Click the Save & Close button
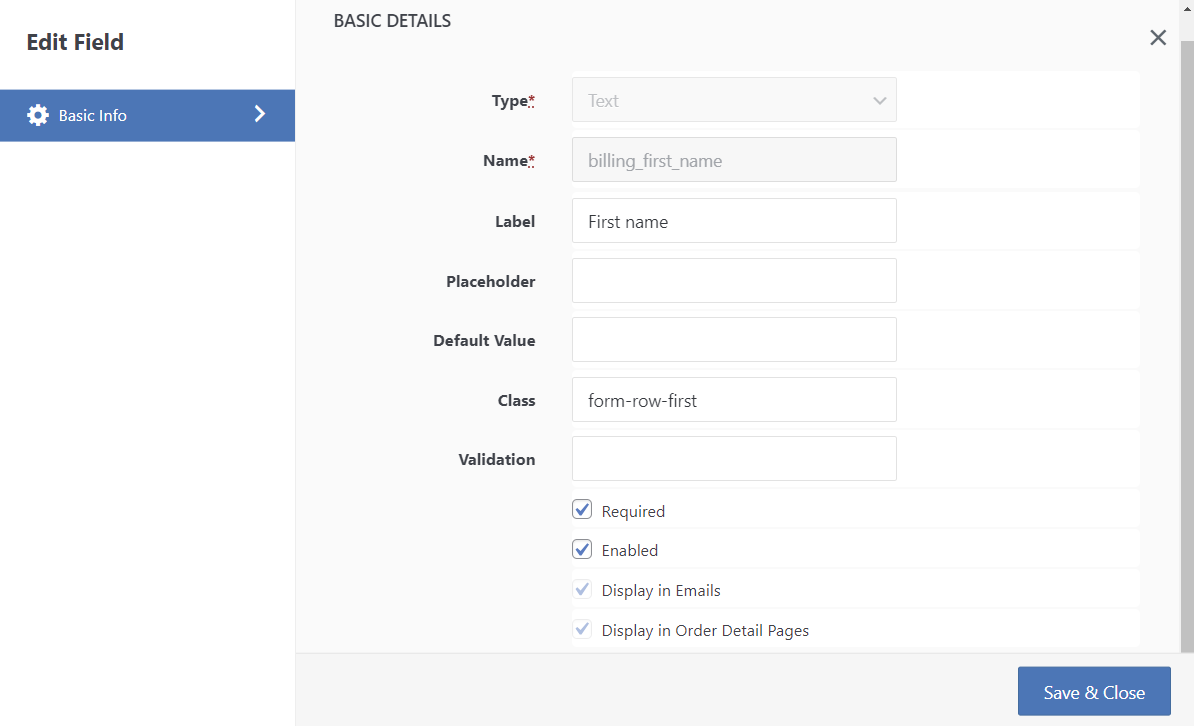 click(x=1094, y=691)
